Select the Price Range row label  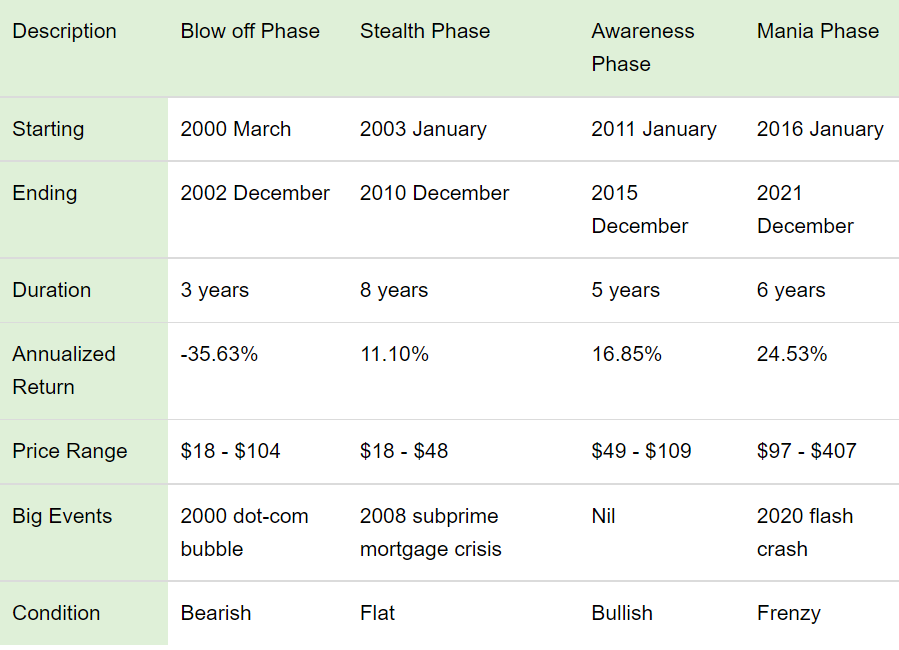click(70, 451)
